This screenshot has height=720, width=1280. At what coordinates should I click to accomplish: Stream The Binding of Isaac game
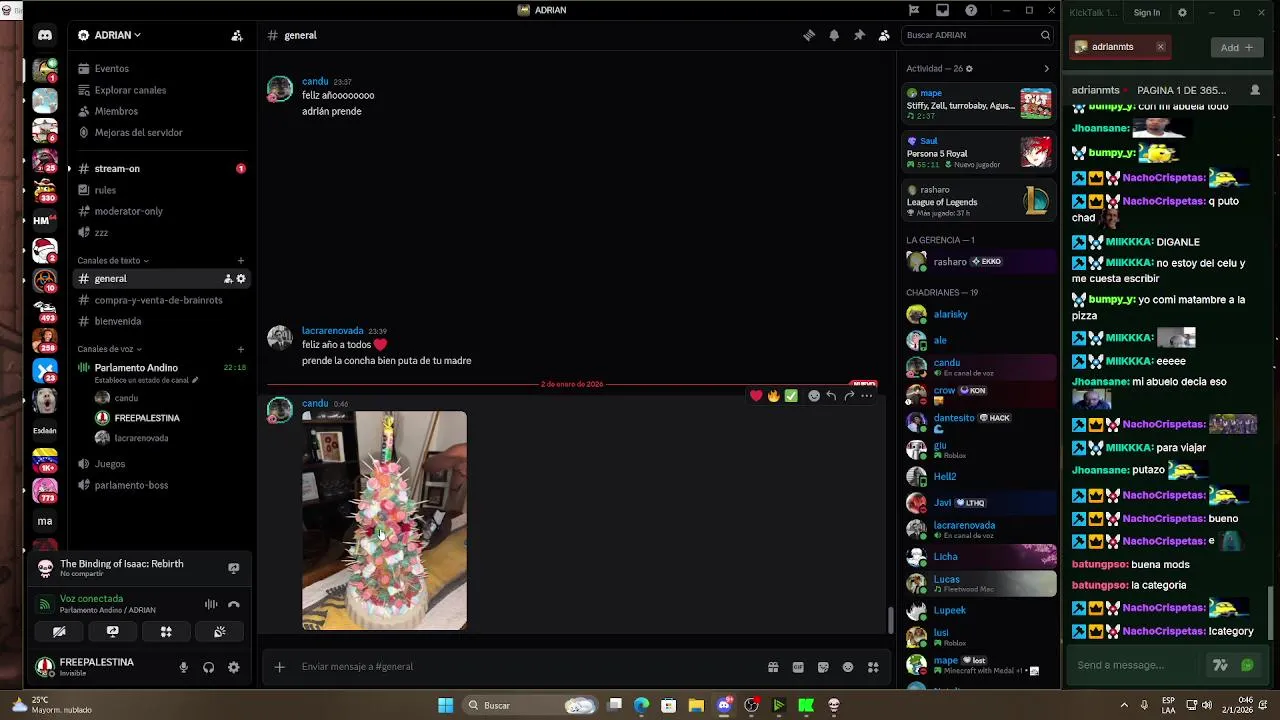coord(234,568)
